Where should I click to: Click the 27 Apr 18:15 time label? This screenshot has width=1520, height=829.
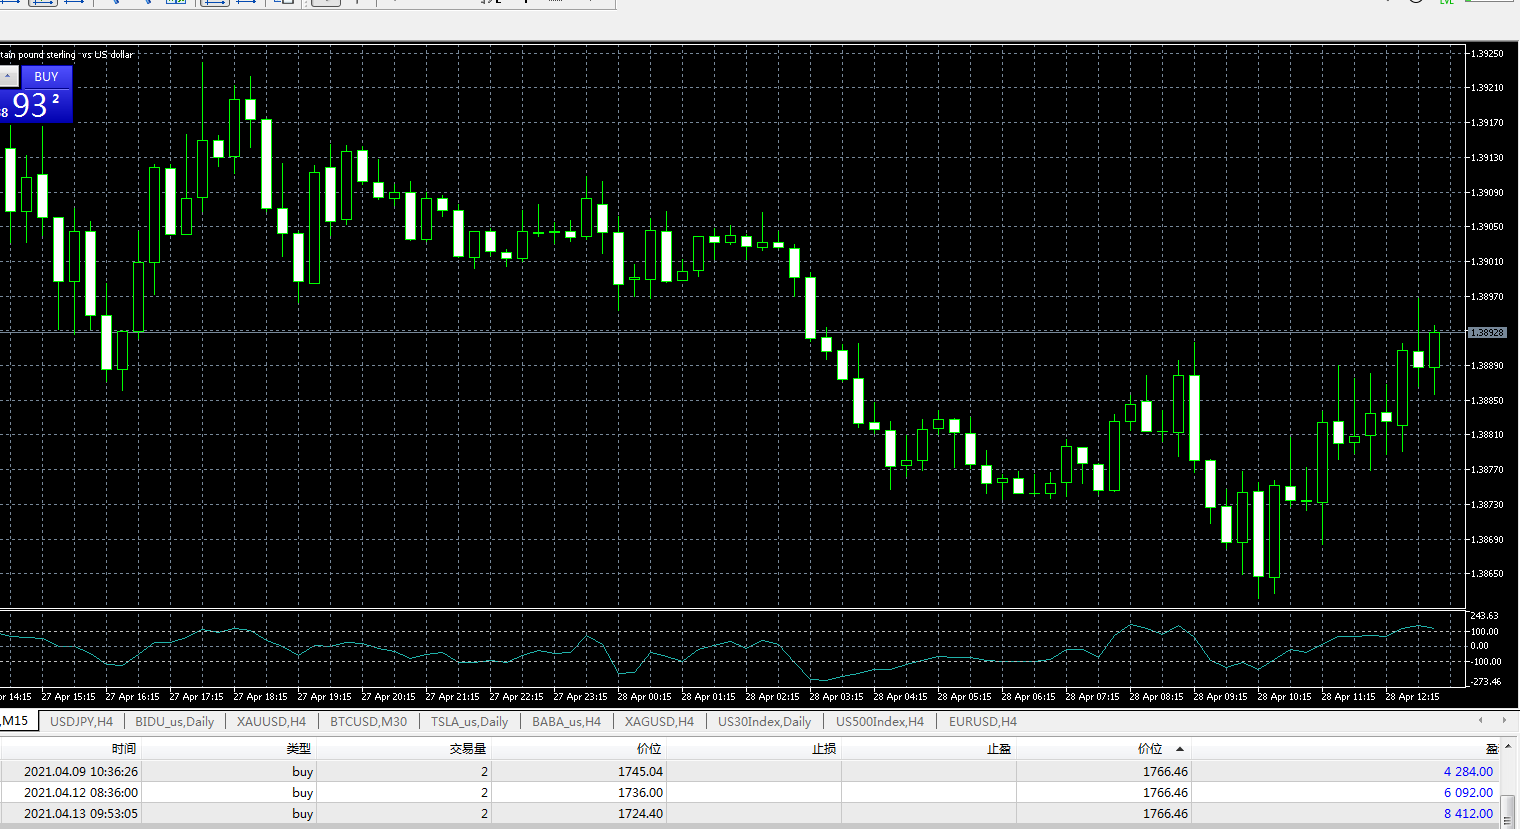(261, 697)
